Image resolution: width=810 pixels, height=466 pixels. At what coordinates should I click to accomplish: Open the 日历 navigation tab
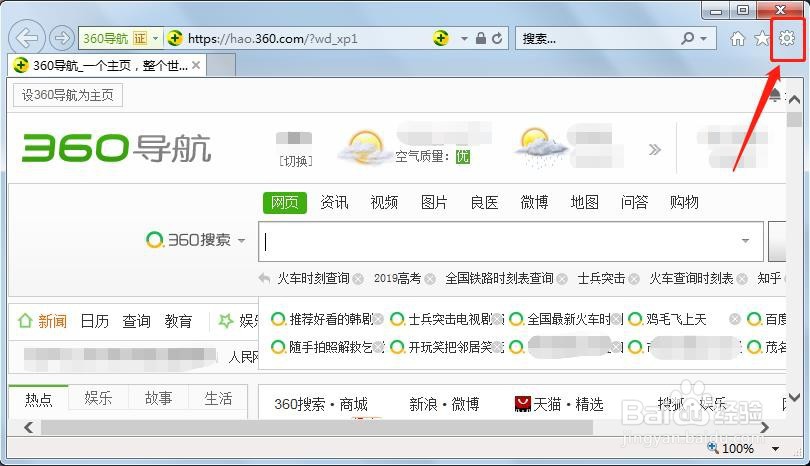point(95,321)
